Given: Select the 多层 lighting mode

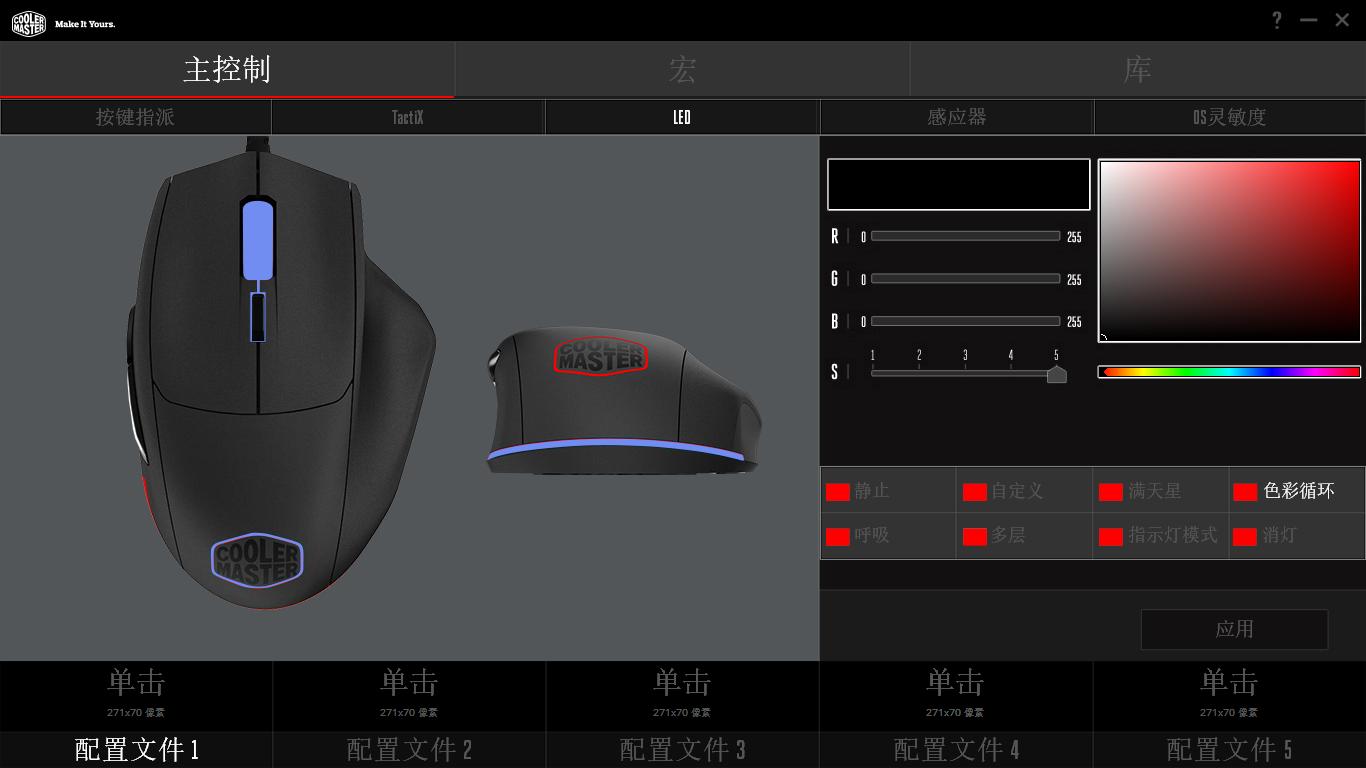Looking at the screenshot, I should coord(1025,536).
